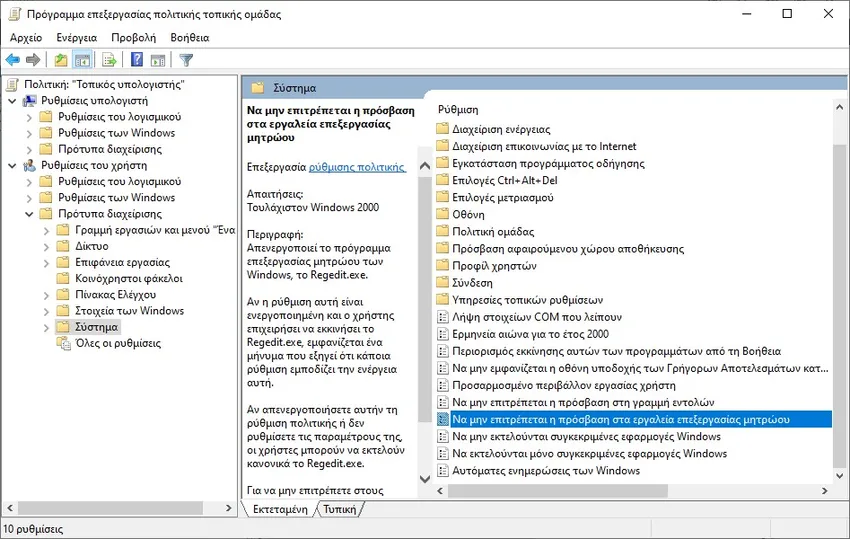
Task: Click the settings list scroll right arrow
Action: [825, 491]
